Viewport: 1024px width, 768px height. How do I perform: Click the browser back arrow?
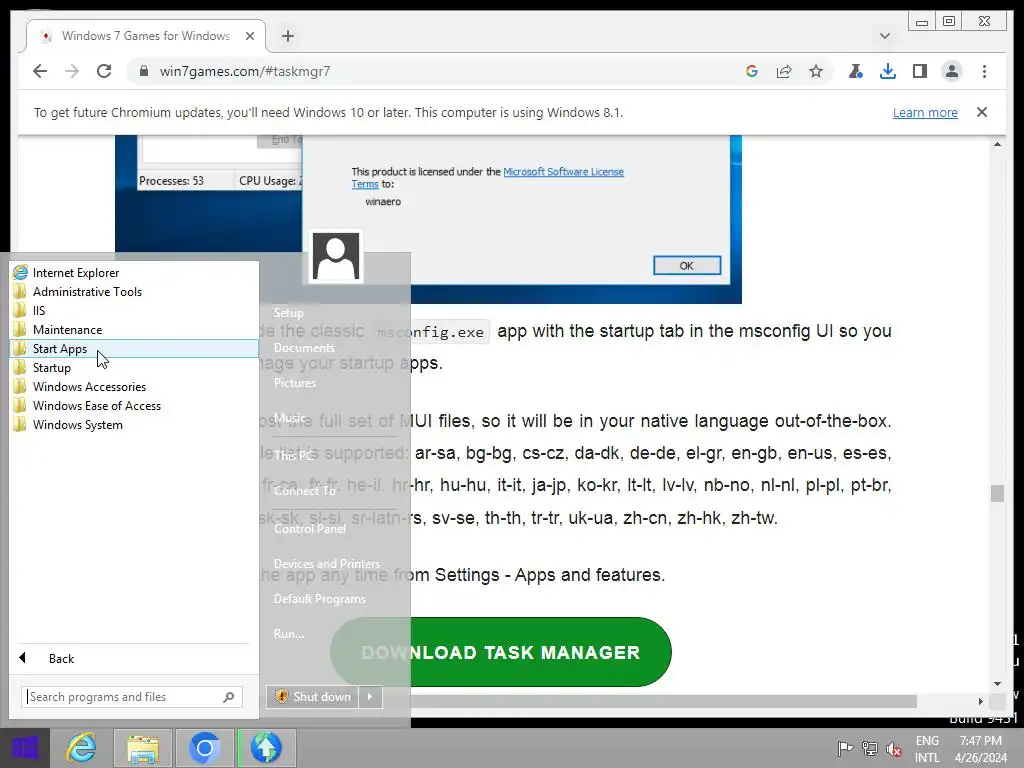pos(40,71)
